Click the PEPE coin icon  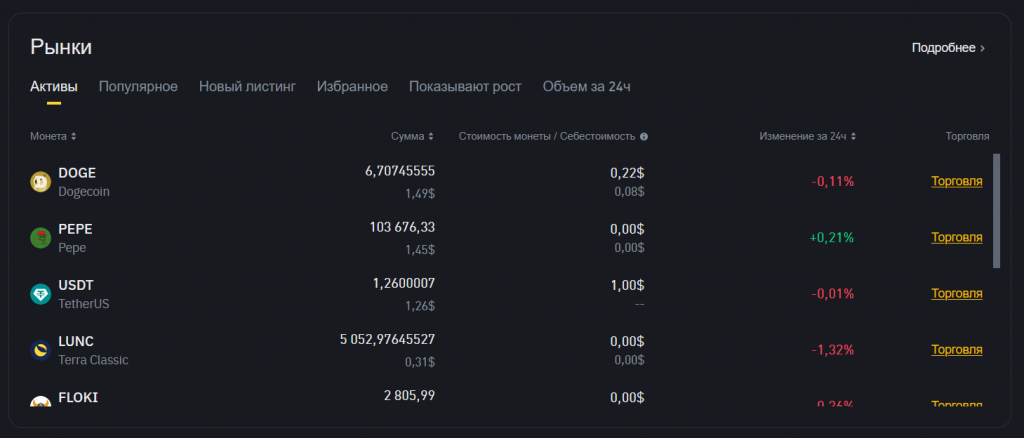point(41,237)
